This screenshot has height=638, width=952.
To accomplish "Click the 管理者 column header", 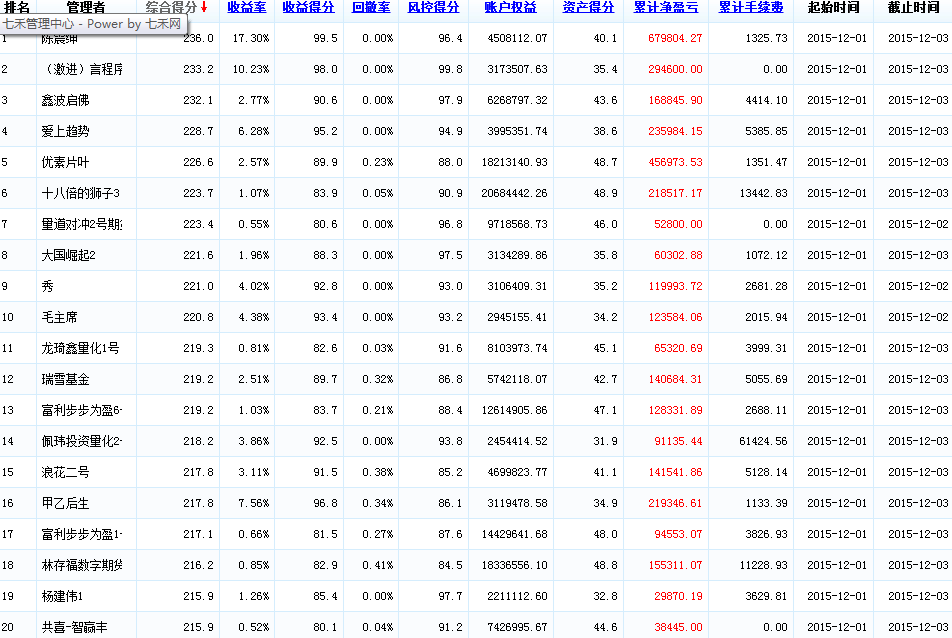I will pyautogui.click(x=86, y=7).
